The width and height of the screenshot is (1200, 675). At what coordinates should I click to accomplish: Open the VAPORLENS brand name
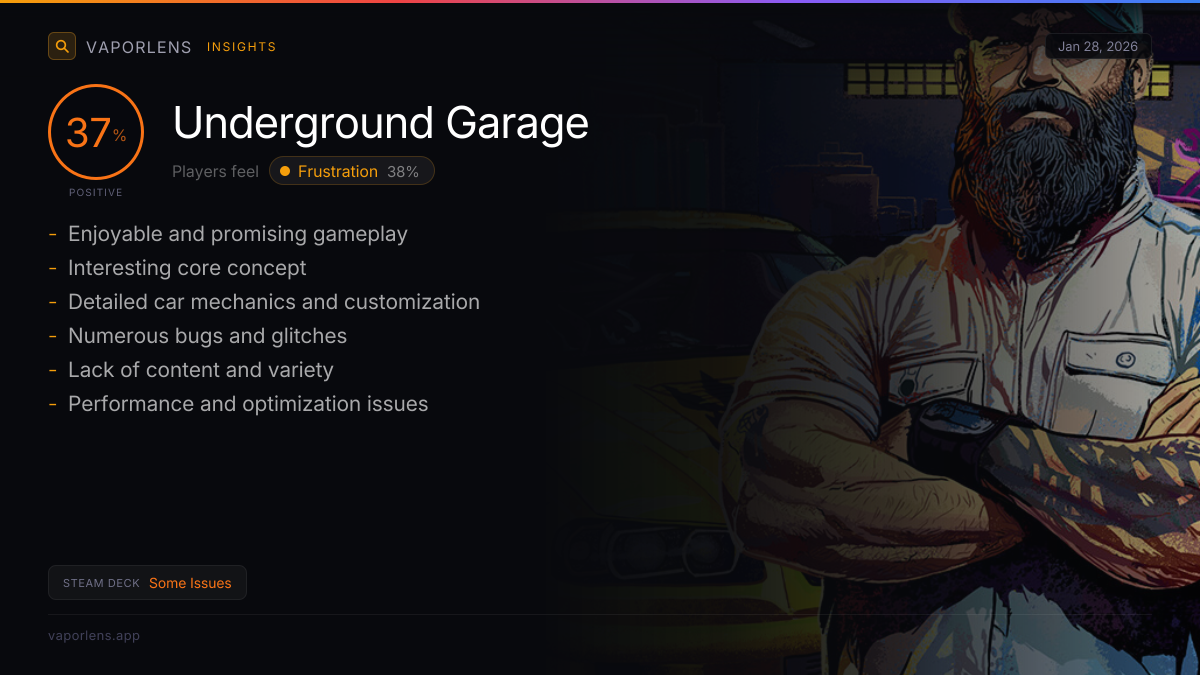click(x=139, y=47)
